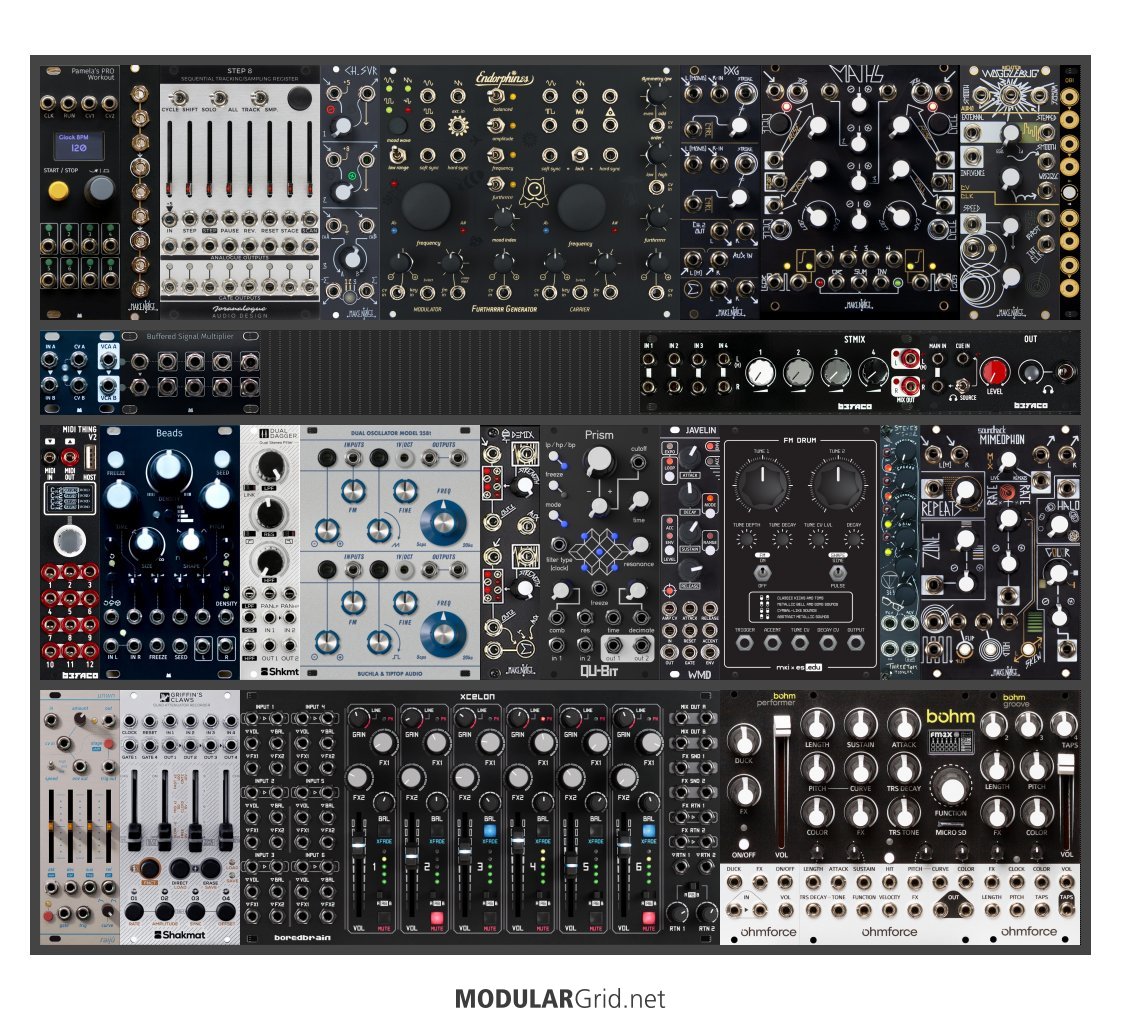Click the ATTACK knob on Bohm
The image size is (1121, 1020).
904,724
